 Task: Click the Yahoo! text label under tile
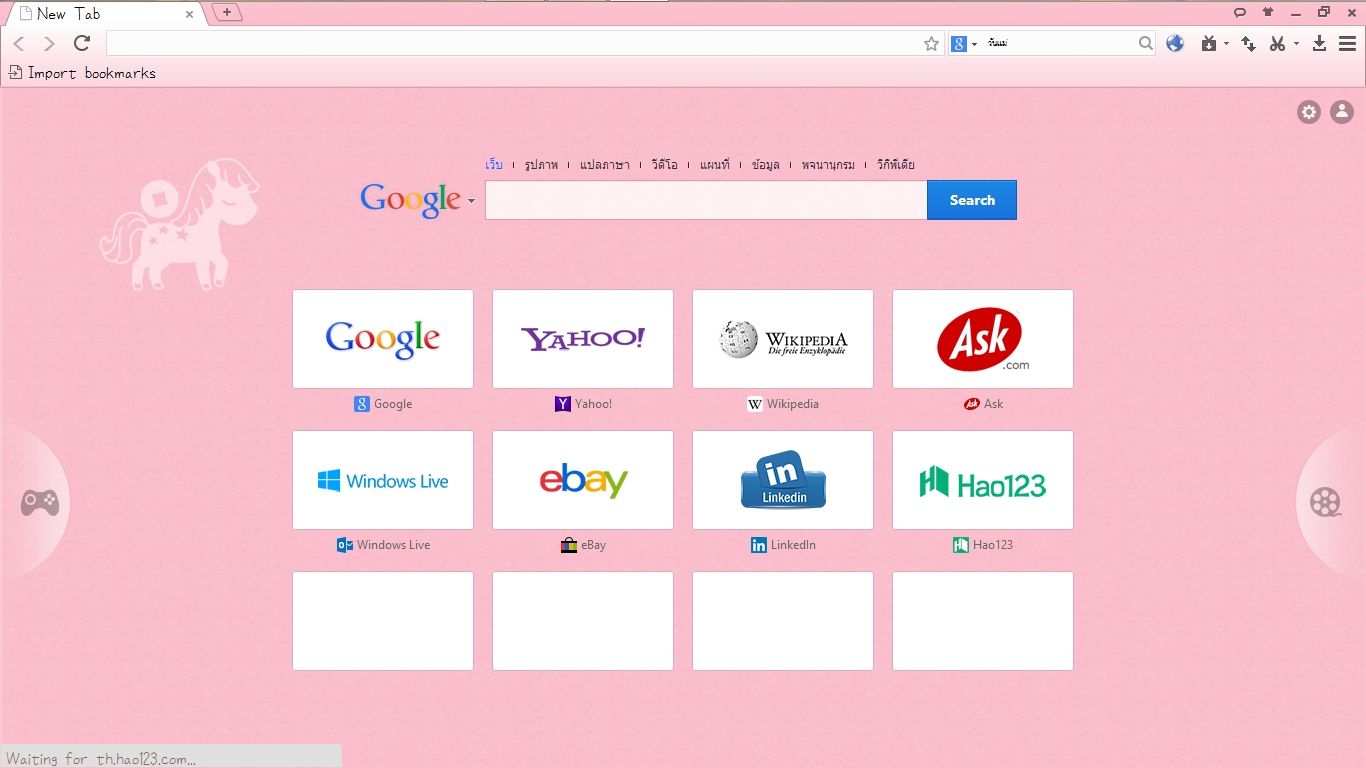(593, 404)
